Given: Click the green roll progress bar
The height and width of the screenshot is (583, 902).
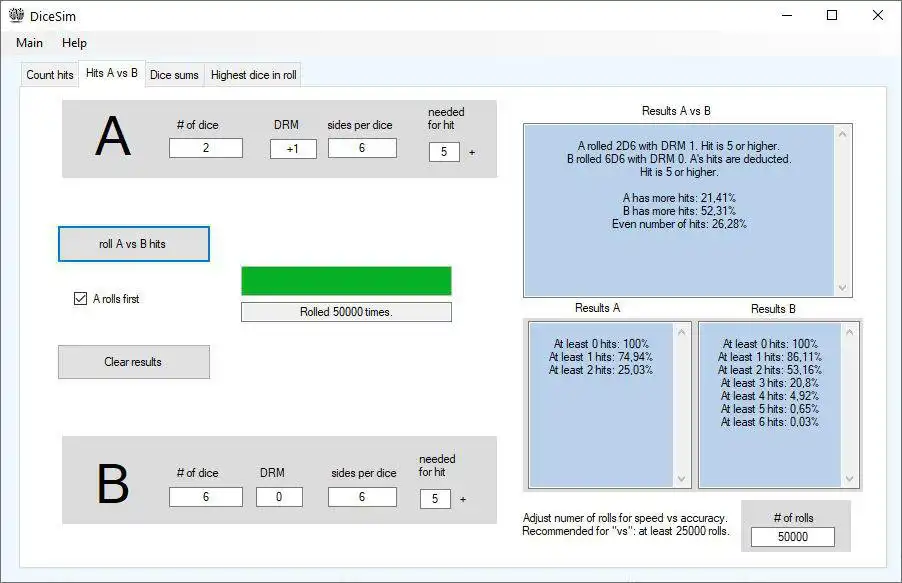Looking at the screenshot, I should [346, 281].
